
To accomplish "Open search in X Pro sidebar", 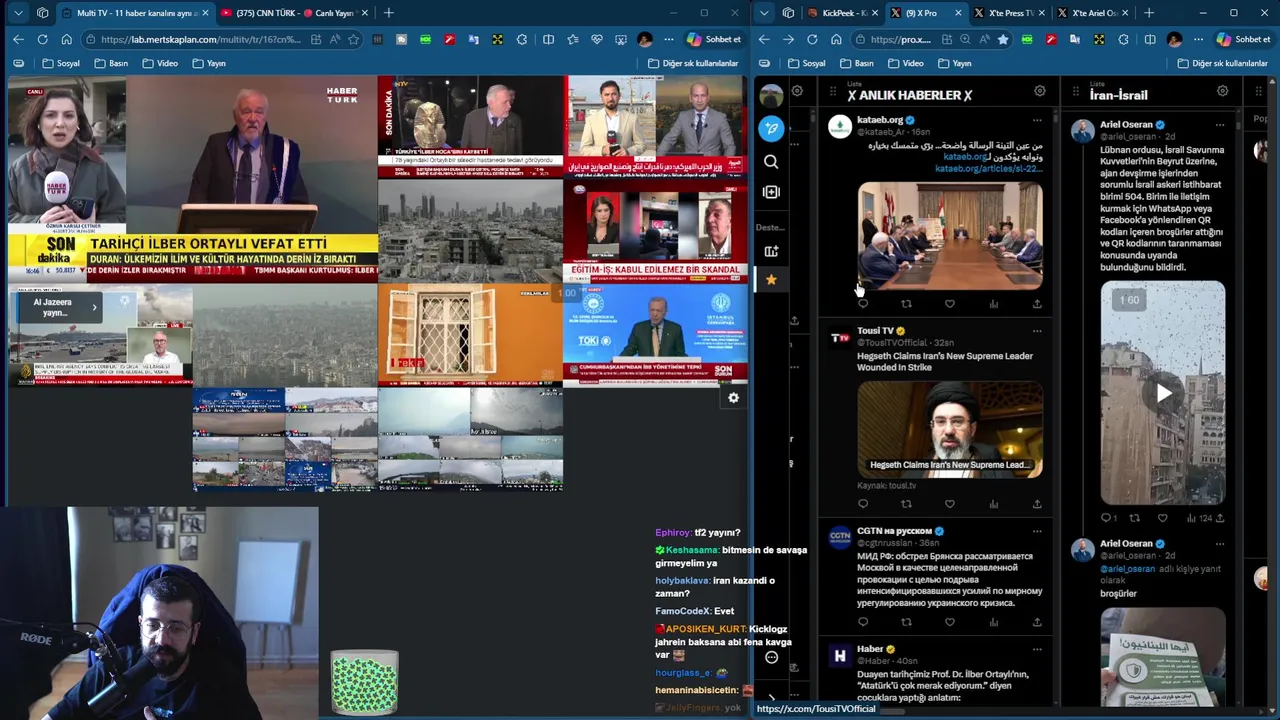I will (x=771, y=161).
